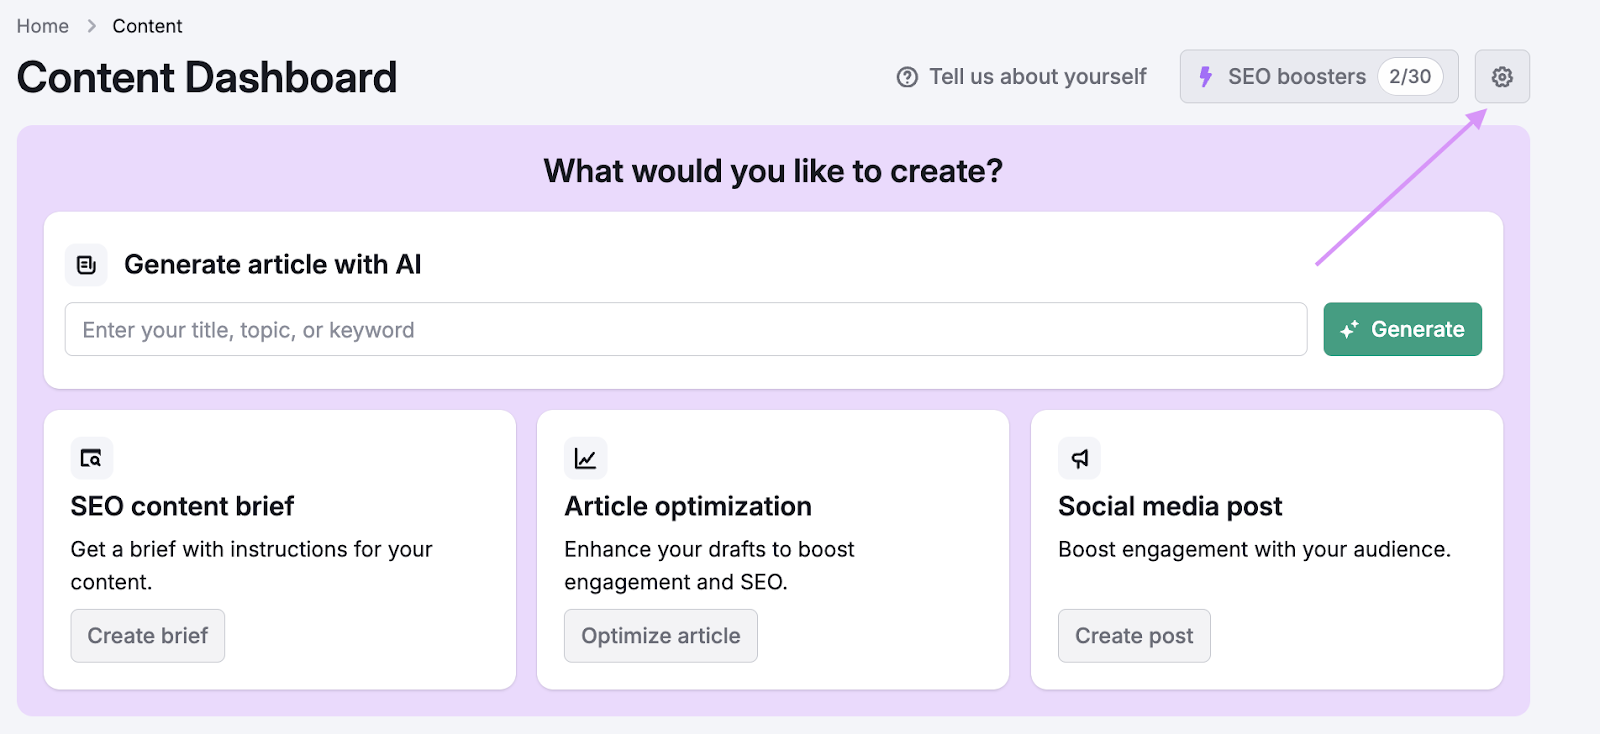Click the Article optimization card heading

[x=688, y=506]
